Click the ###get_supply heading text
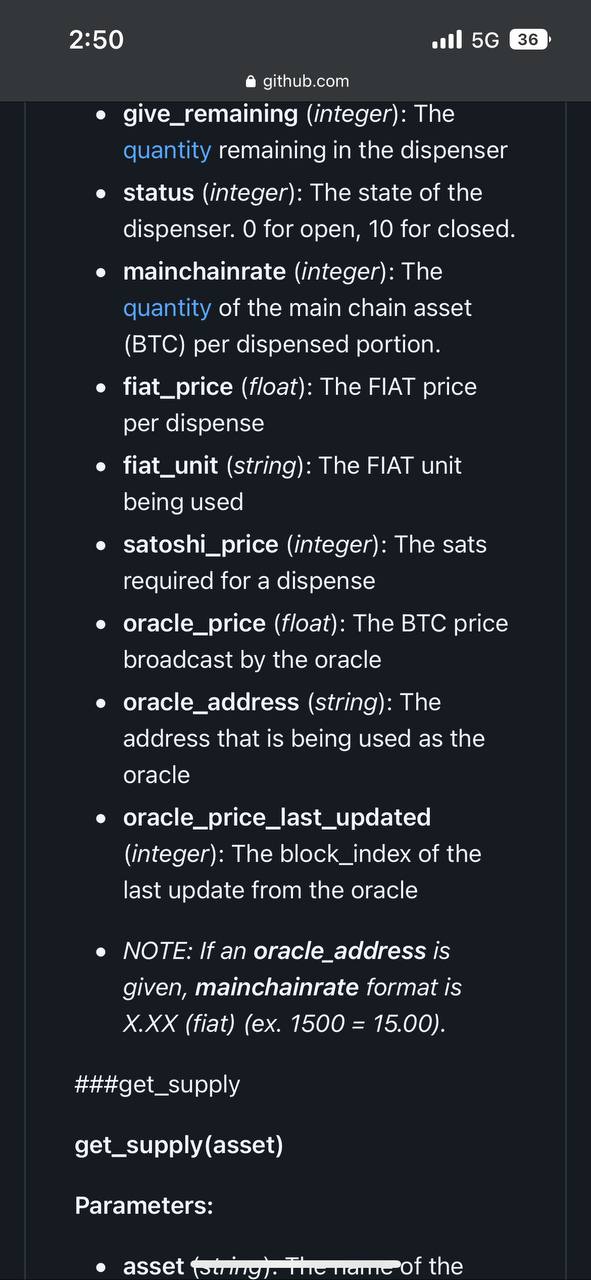 point(158,1084)
